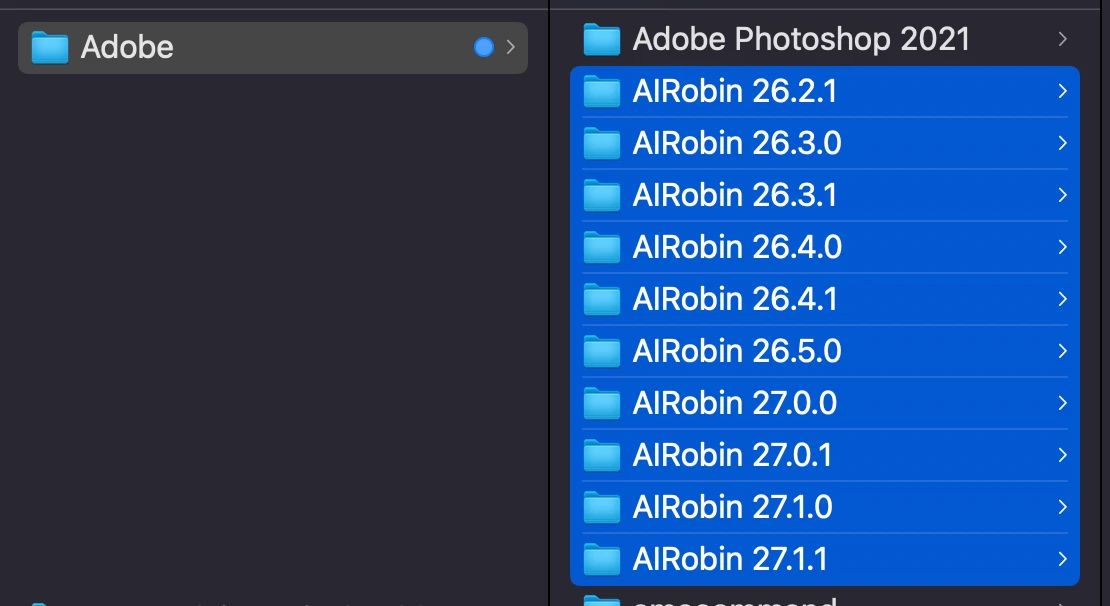The width and height of the screenshot is (1110, 606).
Task: Select the AIRobin 26.3.1 folder icon
Action: [602, 195]
